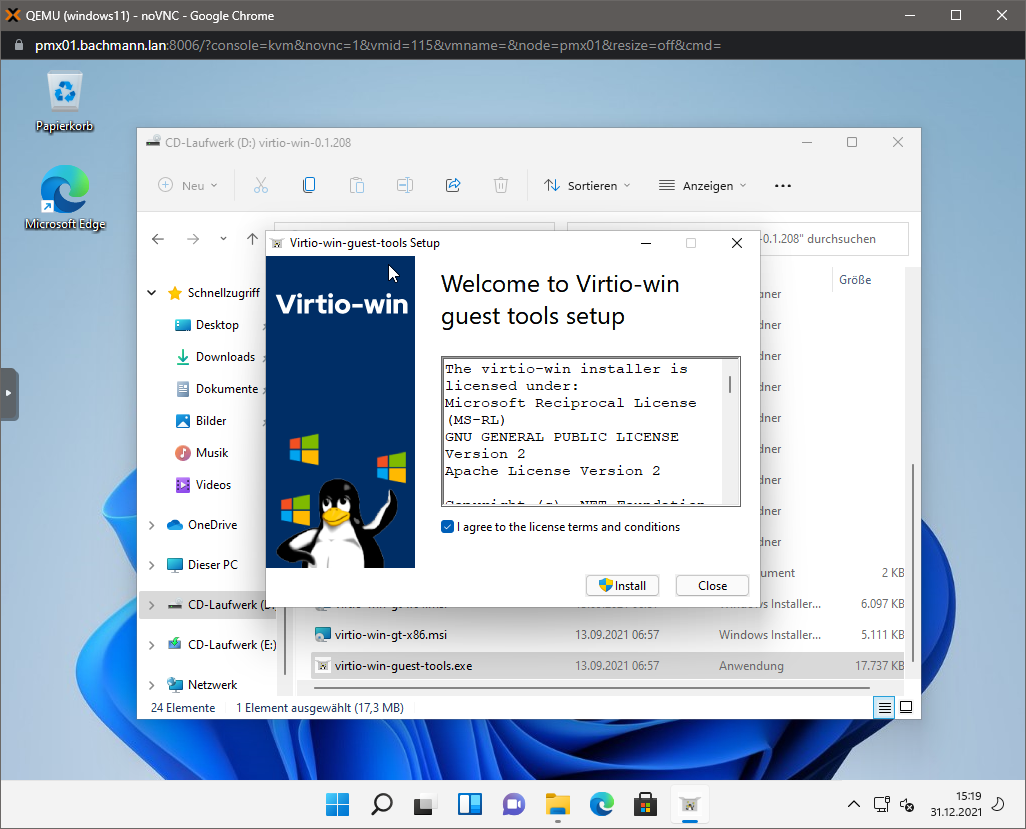This screenshot has width=1026, height=829.
Task: Uncheck the license agreement checkbox
Action: pyautogui.click(x=448, y=527)
